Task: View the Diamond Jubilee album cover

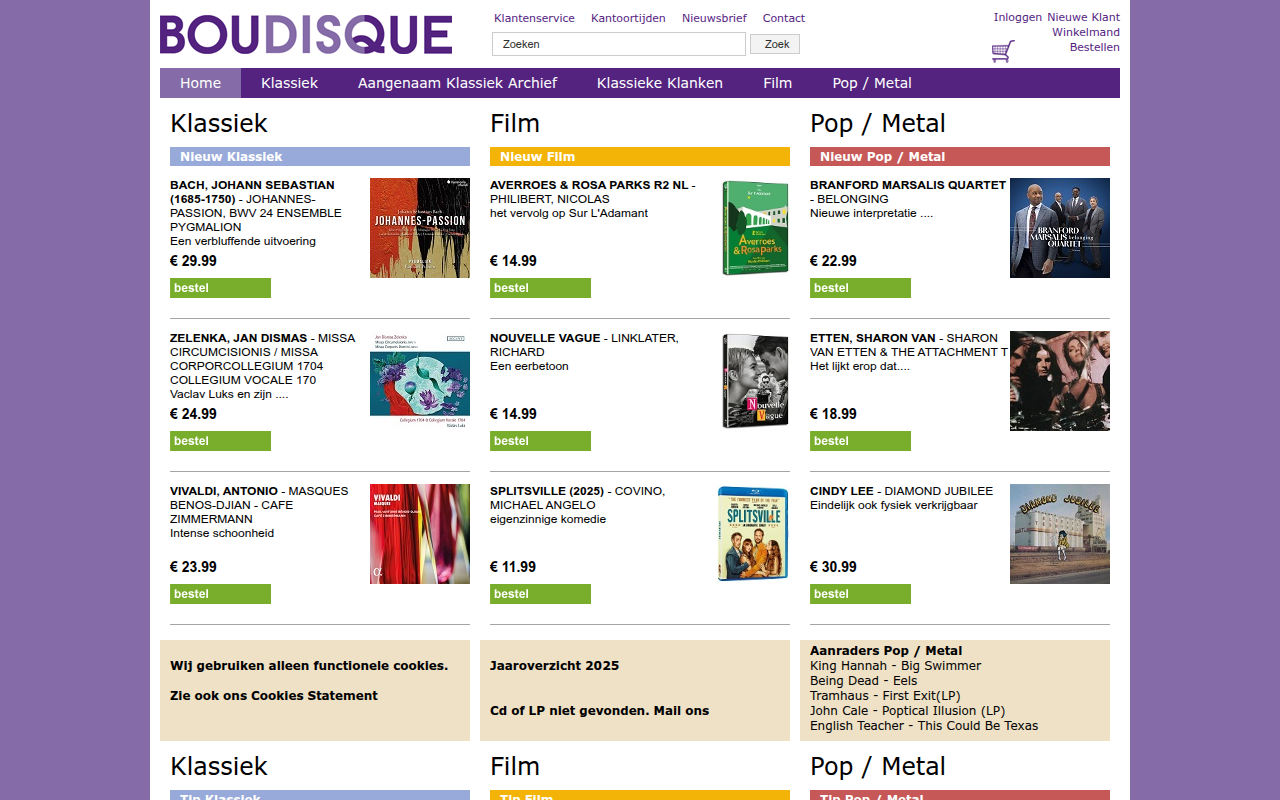Action: pos(1060,534)
